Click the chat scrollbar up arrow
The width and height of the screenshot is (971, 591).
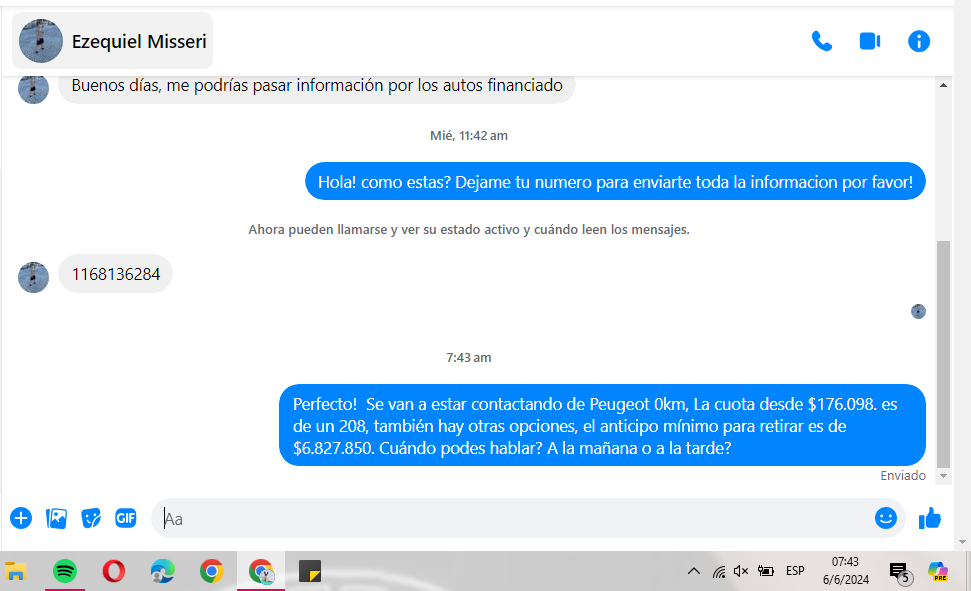(943, 85)
